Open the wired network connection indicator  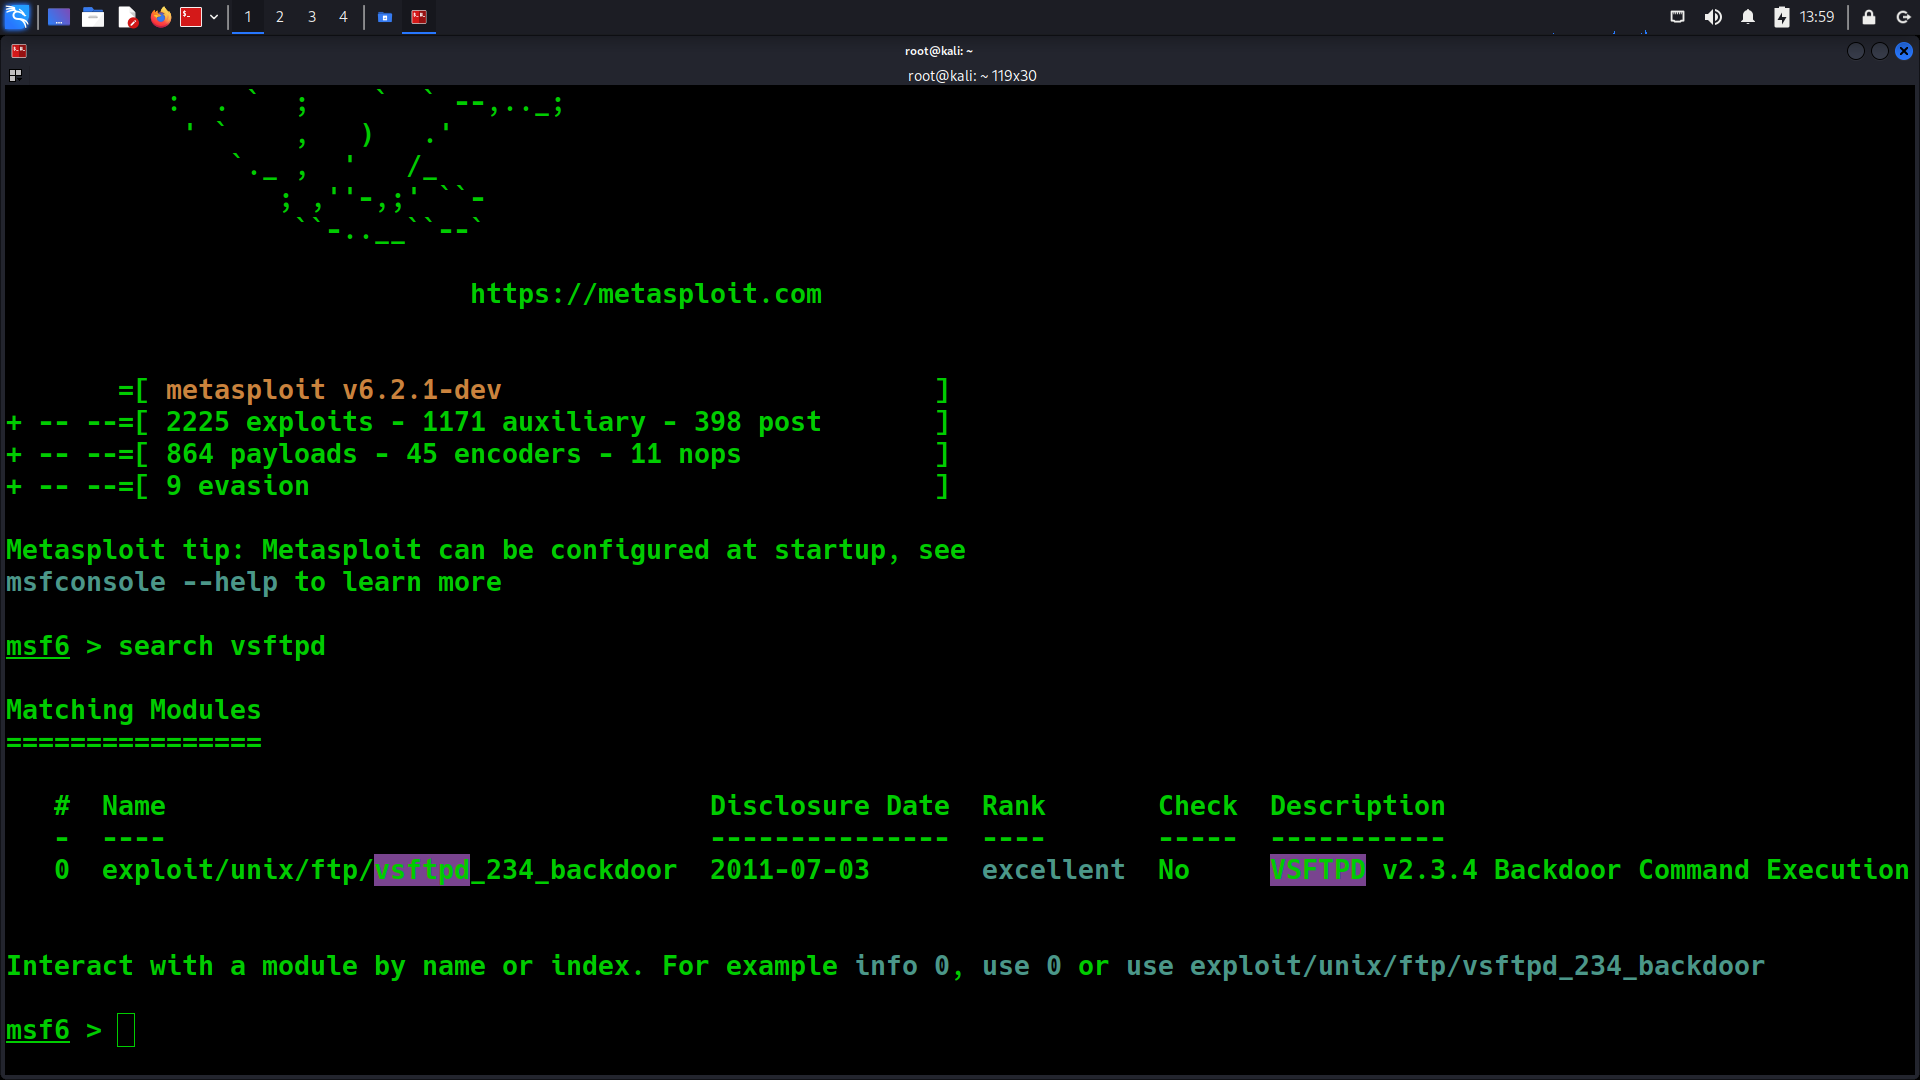pos(1678,17)
